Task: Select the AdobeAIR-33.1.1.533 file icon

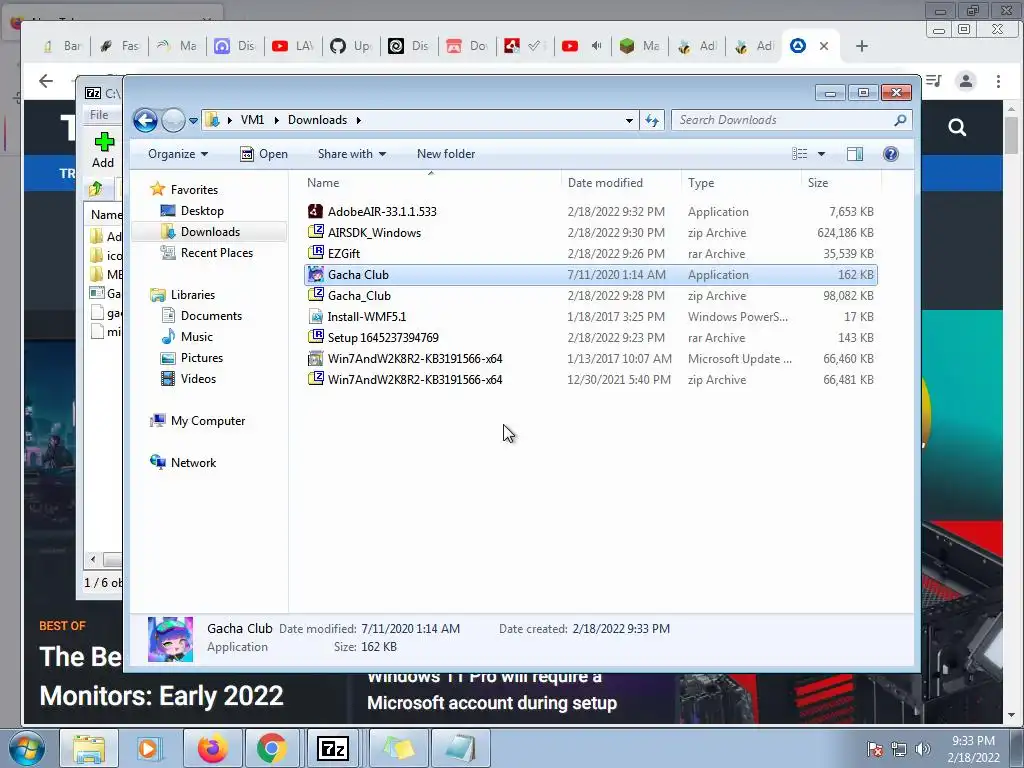Action: [315, 212]
